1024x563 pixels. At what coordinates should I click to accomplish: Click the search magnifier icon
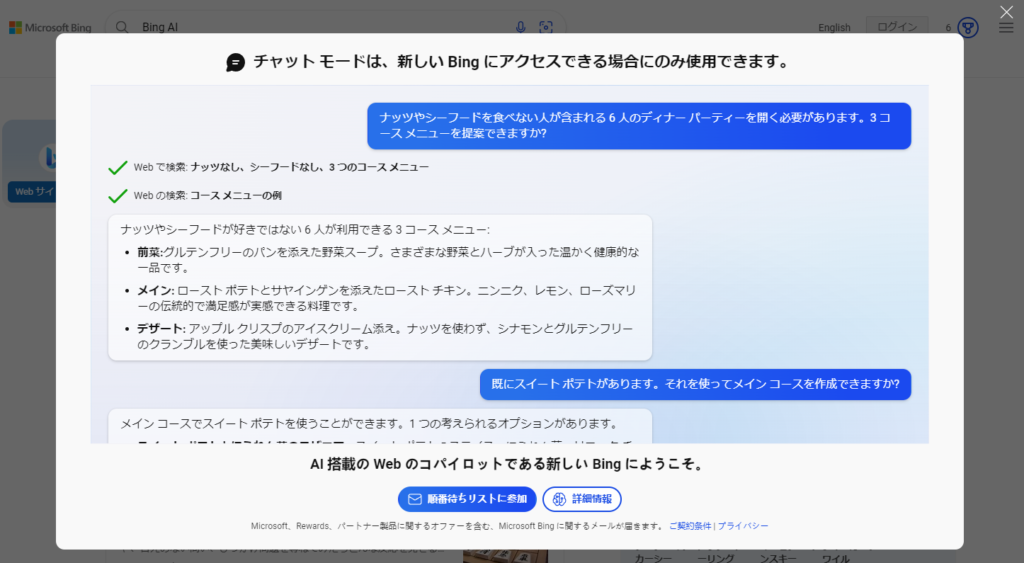click(x=122, y=27)
